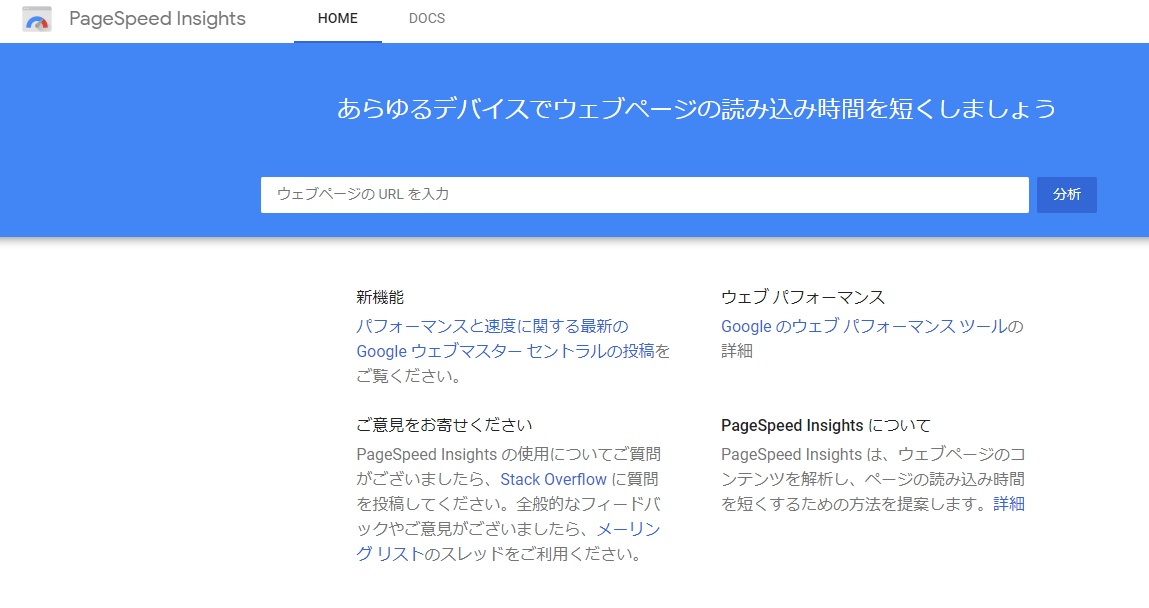
Task: Follow the Stack Overflow link
Action: pos(553,480)
